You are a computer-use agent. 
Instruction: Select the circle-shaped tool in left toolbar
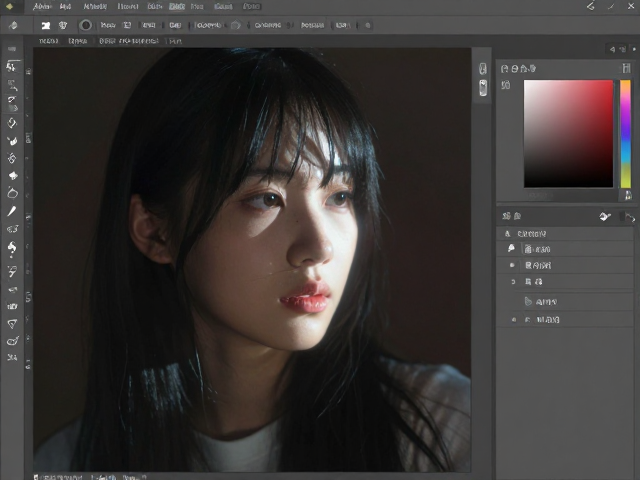click(x=12, y=193)
